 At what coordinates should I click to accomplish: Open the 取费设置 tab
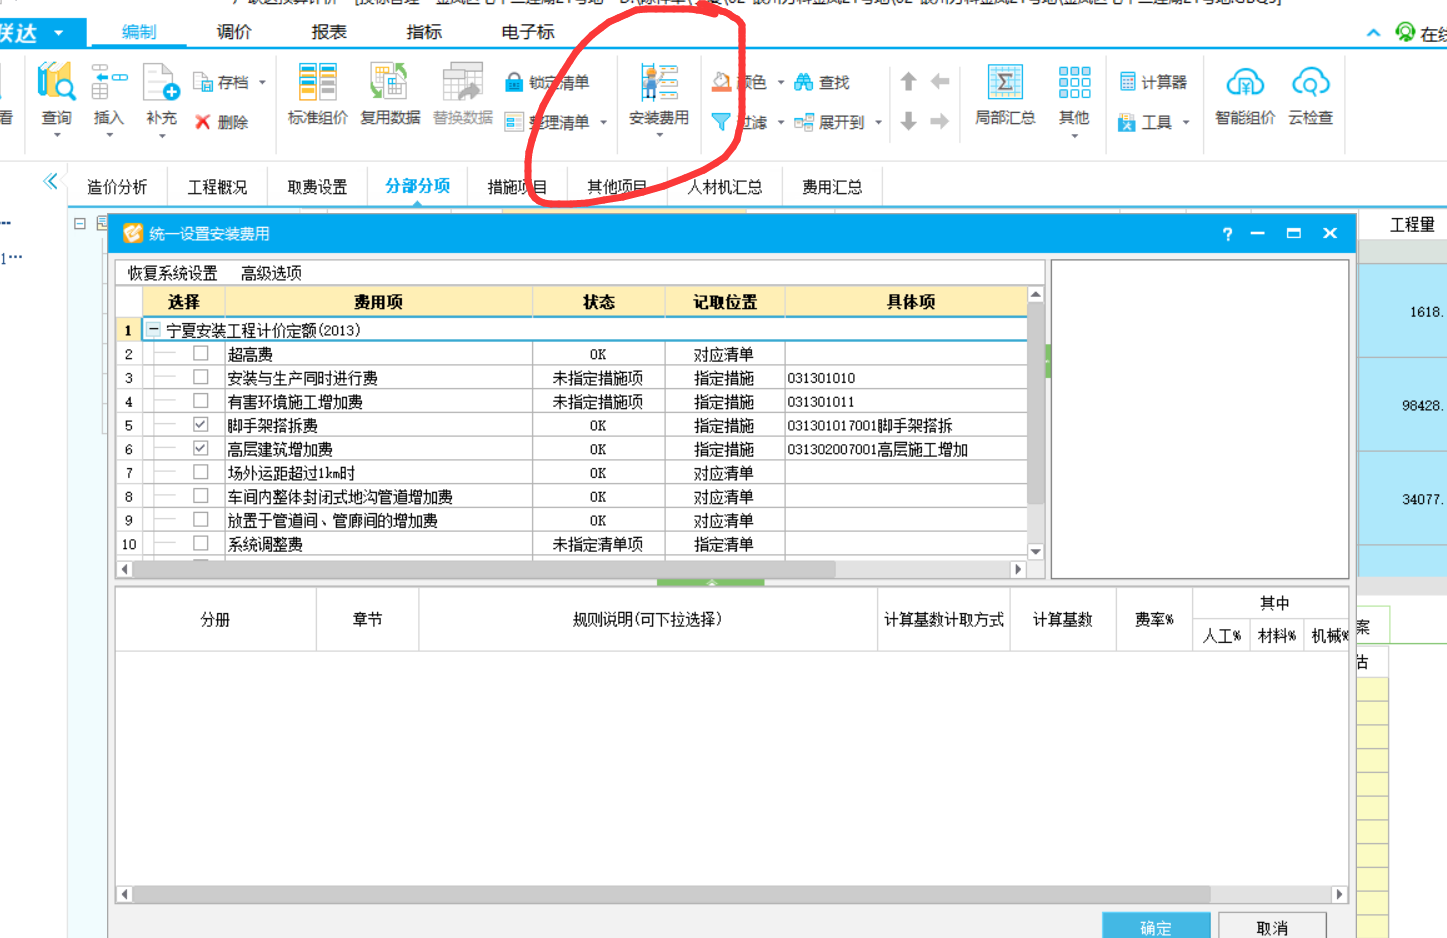click(317, 187)
